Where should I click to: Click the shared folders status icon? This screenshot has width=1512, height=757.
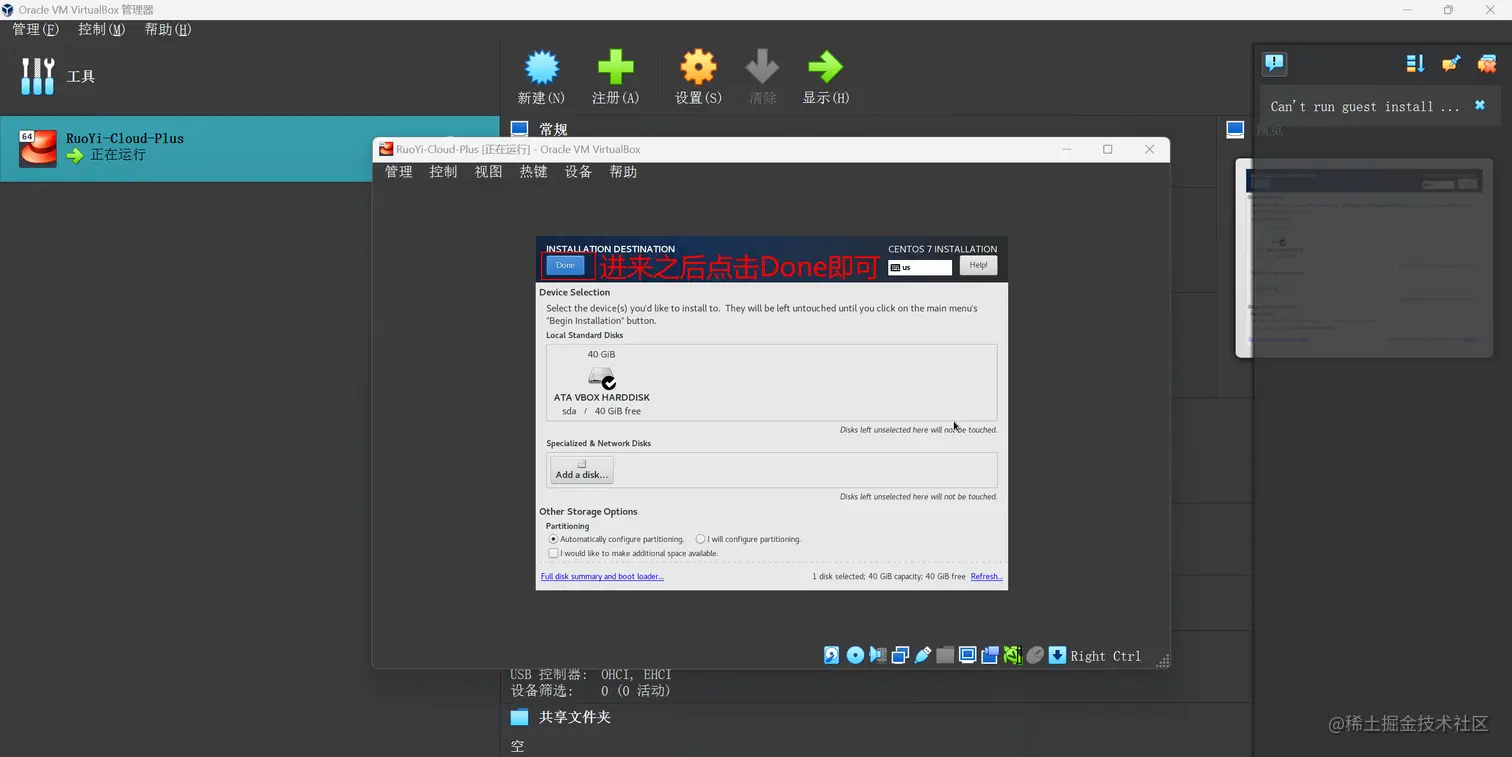tap(945, 655)
